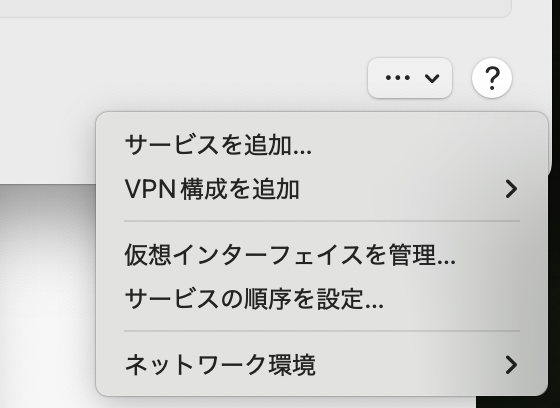Open the manage virtual interfaces entry
The image size is (560, 408).
point(322,255)
